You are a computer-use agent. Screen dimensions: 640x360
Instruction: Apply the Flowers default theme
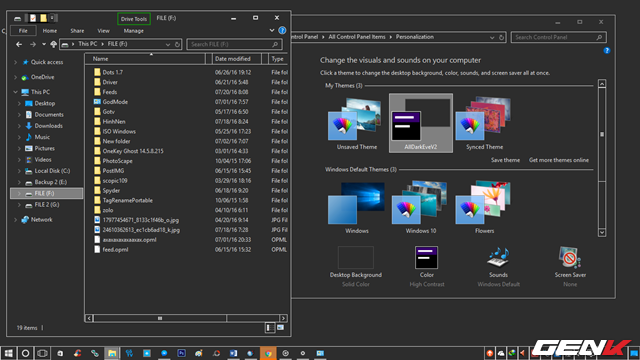click(484, 207)
